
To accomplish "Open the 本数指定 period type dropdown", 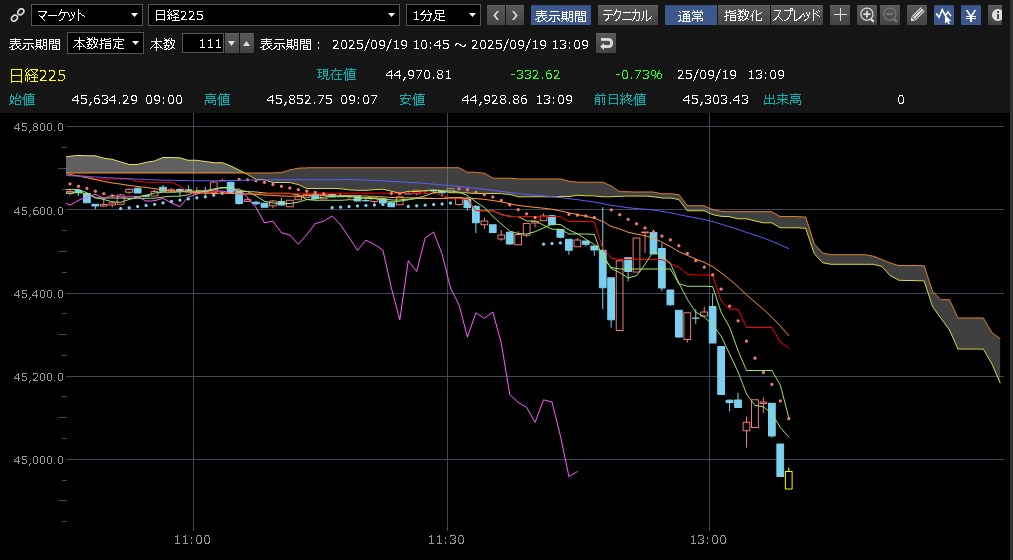I will pyautogui.click(x=105, y=44).
